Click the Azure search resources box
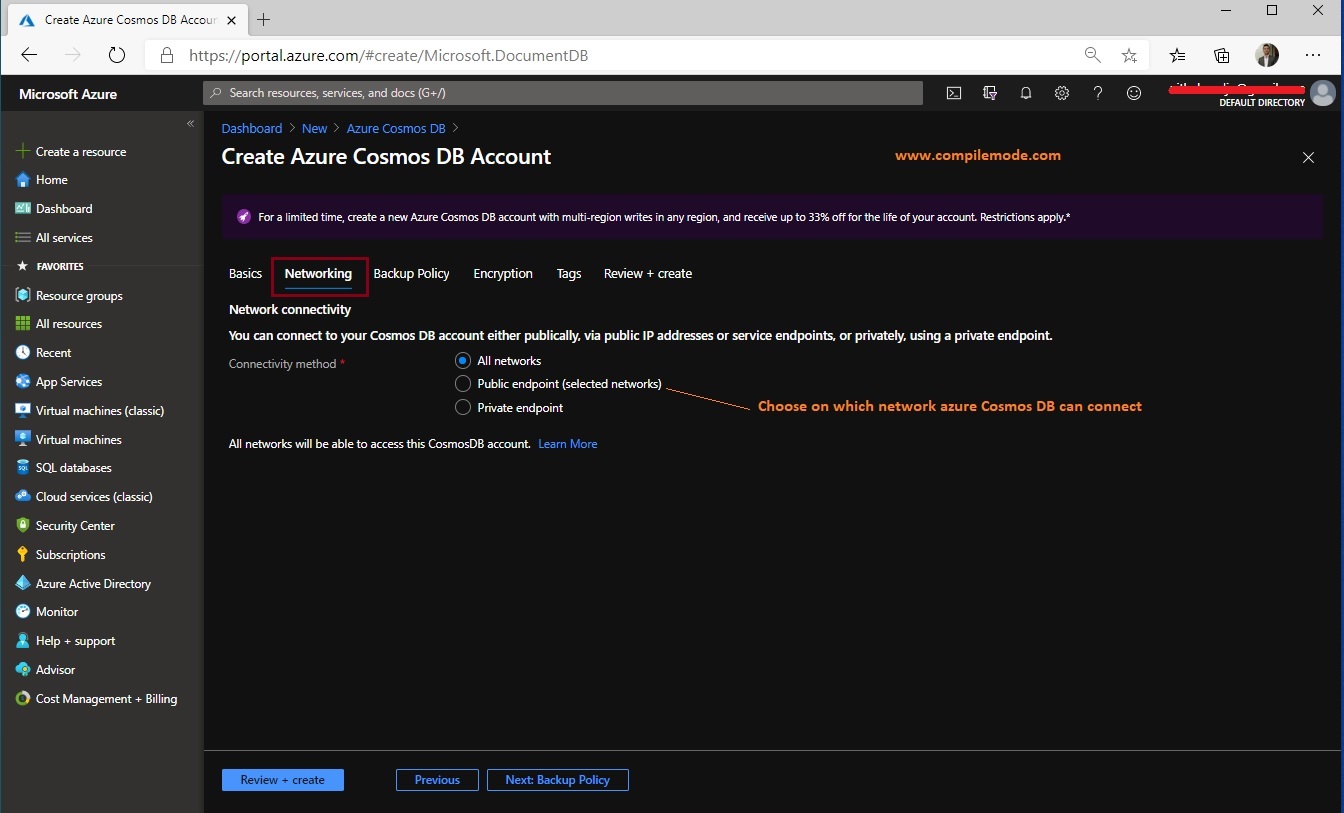This screenshot has width=1344, height=813. click(x=563, y=93)
